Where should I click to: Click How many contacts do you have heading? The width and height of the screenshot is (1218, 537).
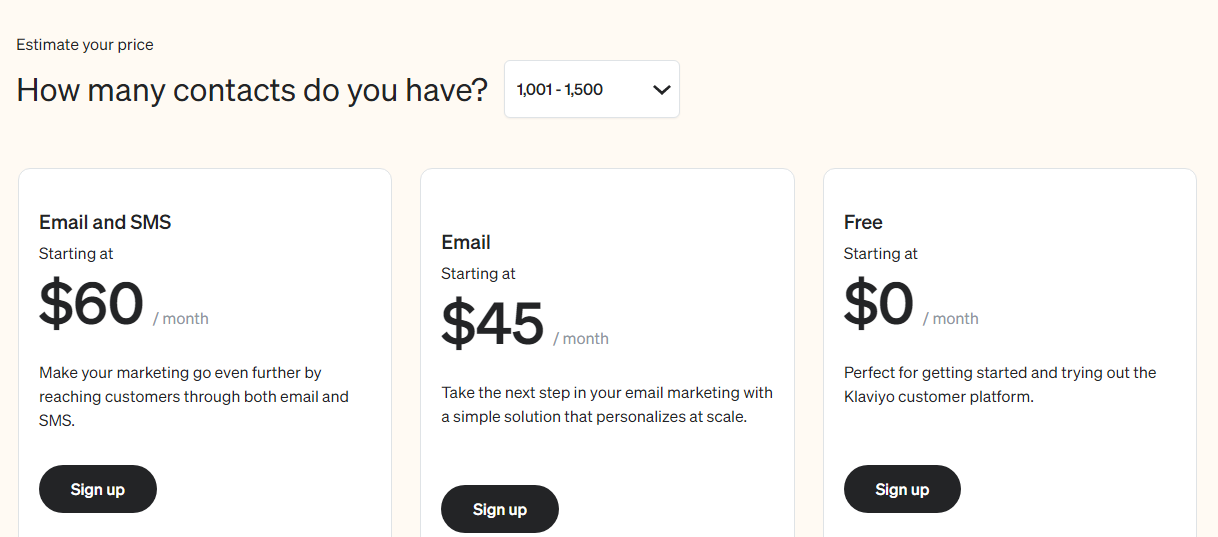pos(252,90)
